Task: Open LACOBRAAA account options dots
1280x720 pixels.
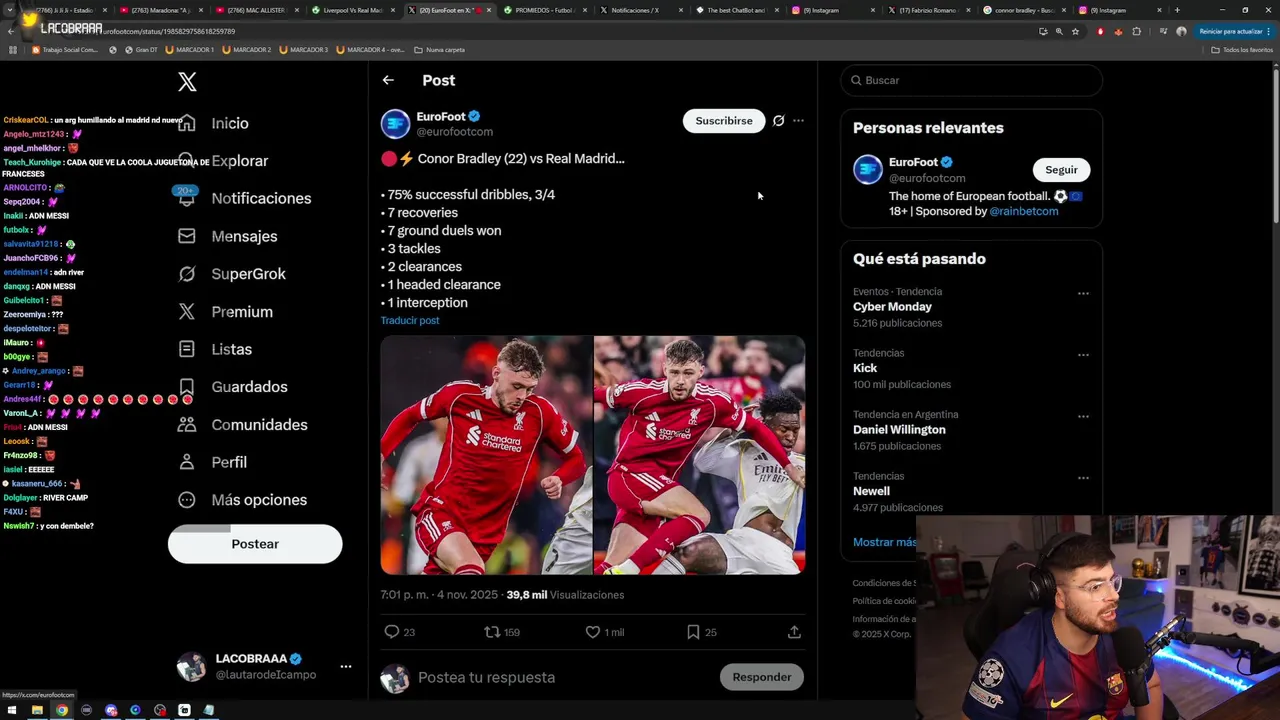Action: pos(345,666)
